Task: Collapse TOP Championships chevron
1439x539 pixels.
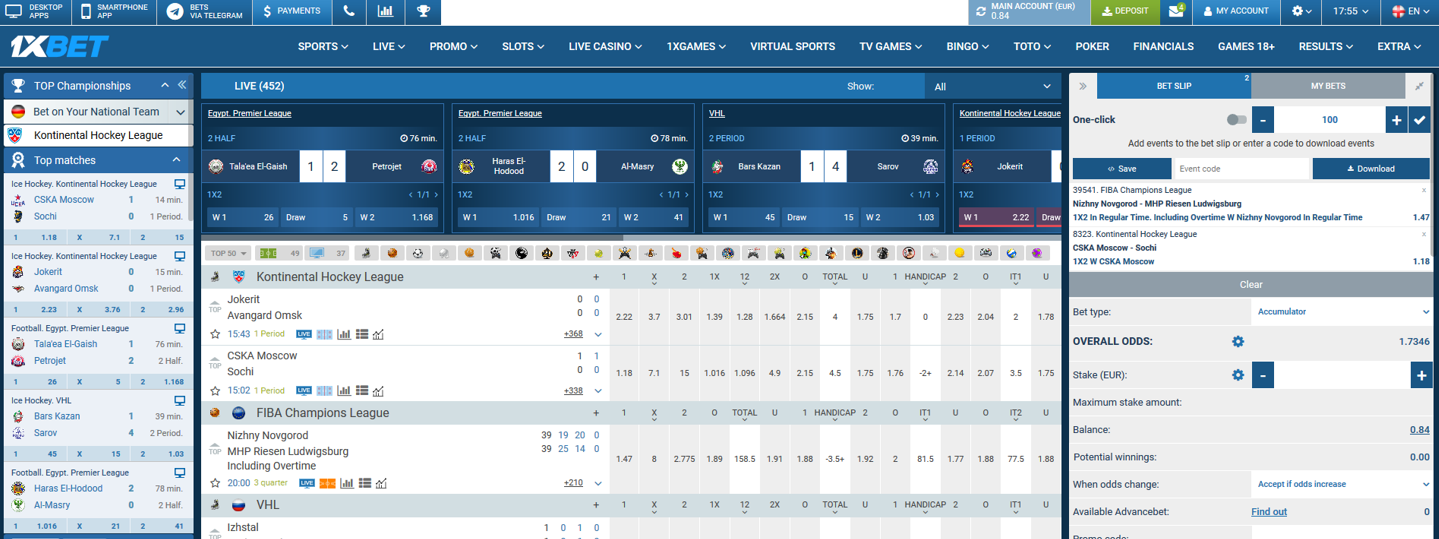Action: click(x=166, y=85)
